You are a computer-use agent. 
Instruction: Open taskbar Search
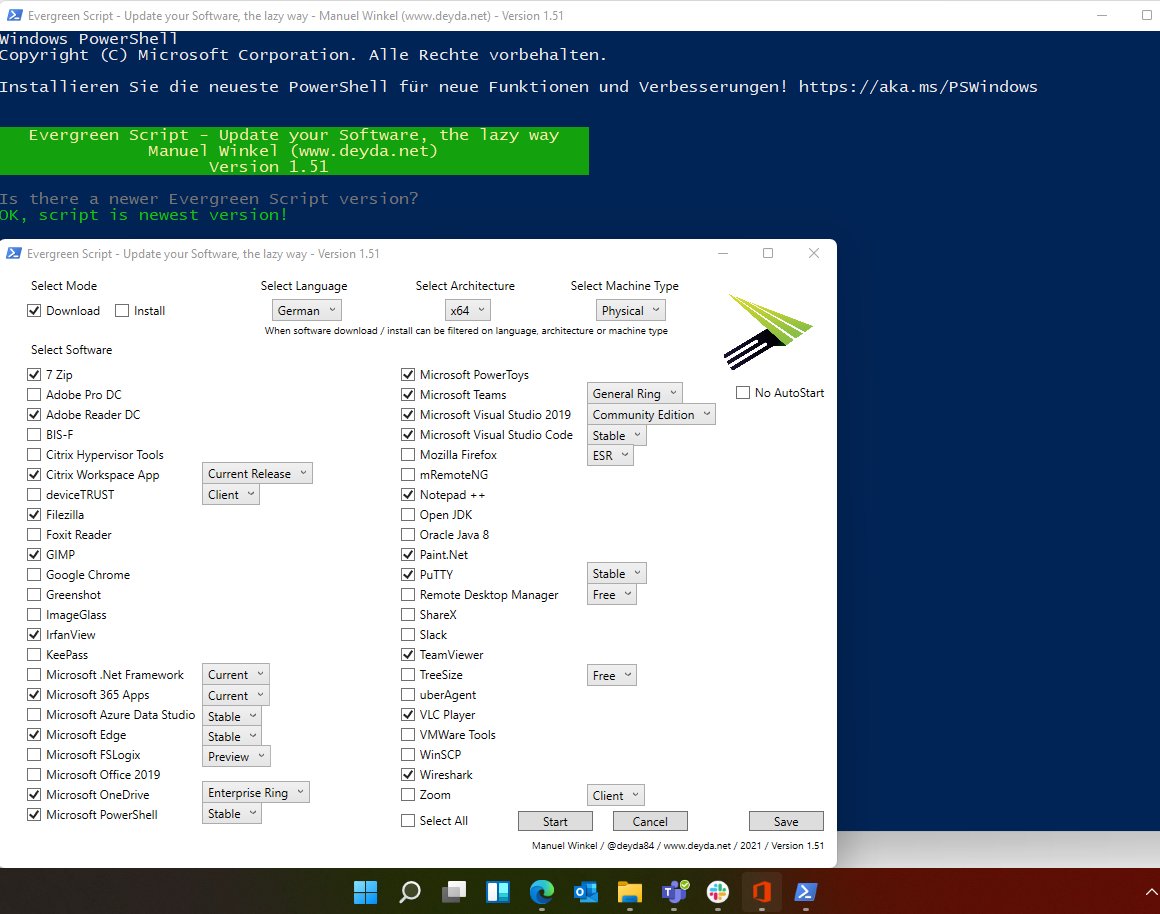409,891
